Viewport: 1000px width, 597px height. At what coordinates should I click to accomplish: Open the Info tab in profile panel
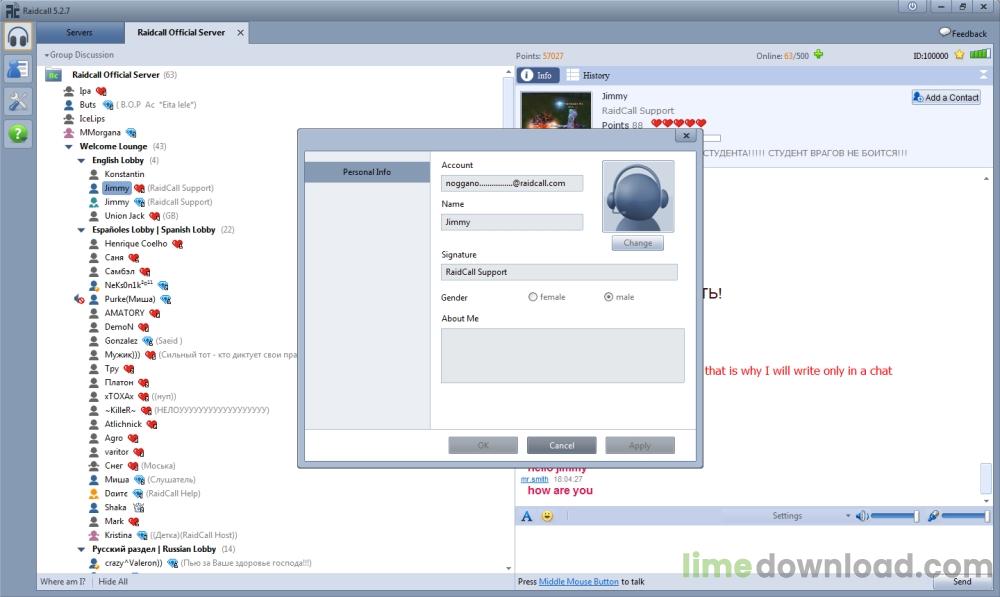pos(538,75)
